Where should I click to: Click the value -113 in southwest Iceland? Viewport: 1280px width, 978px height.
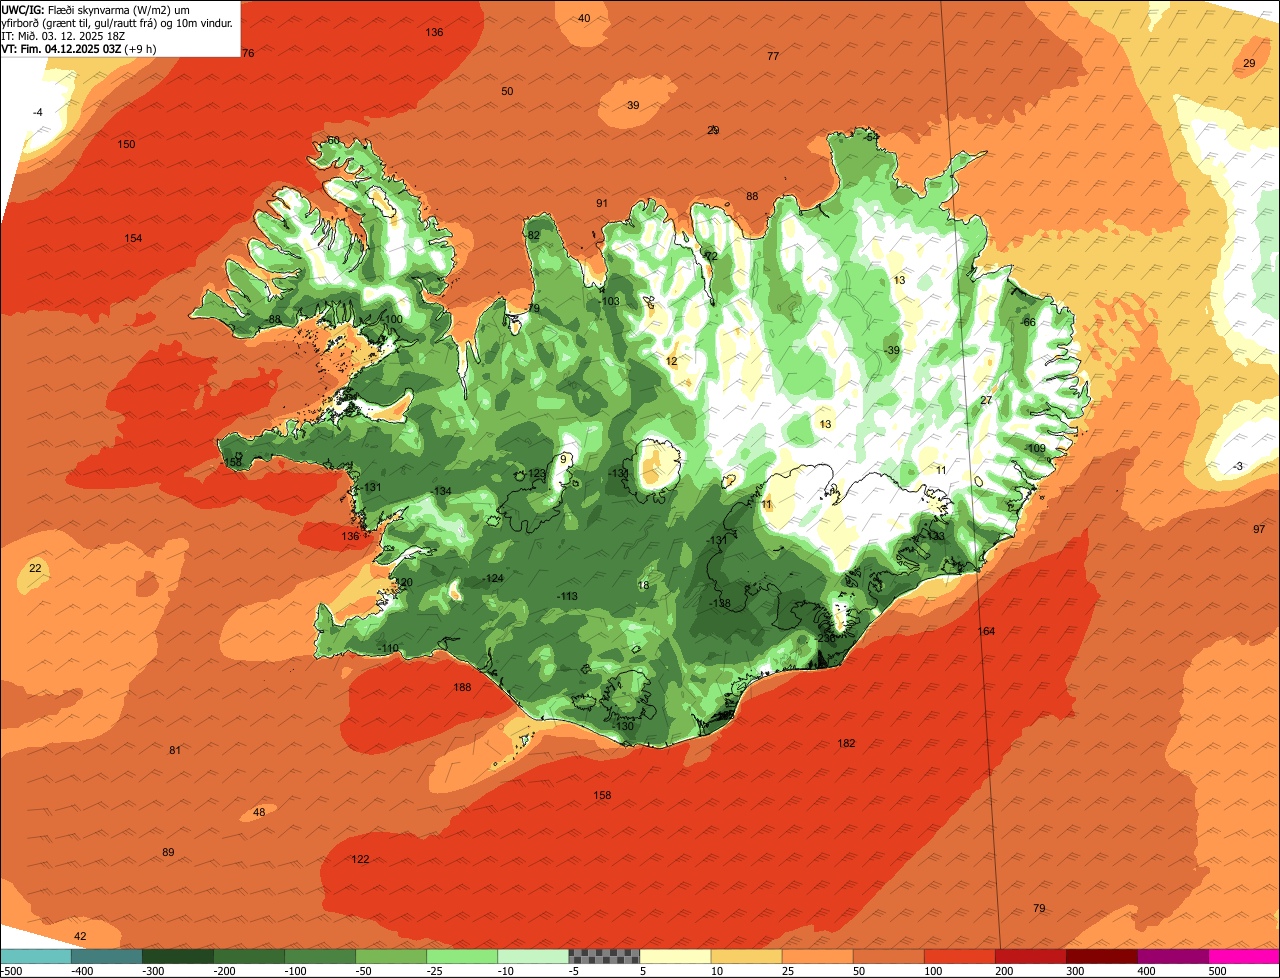567,596
